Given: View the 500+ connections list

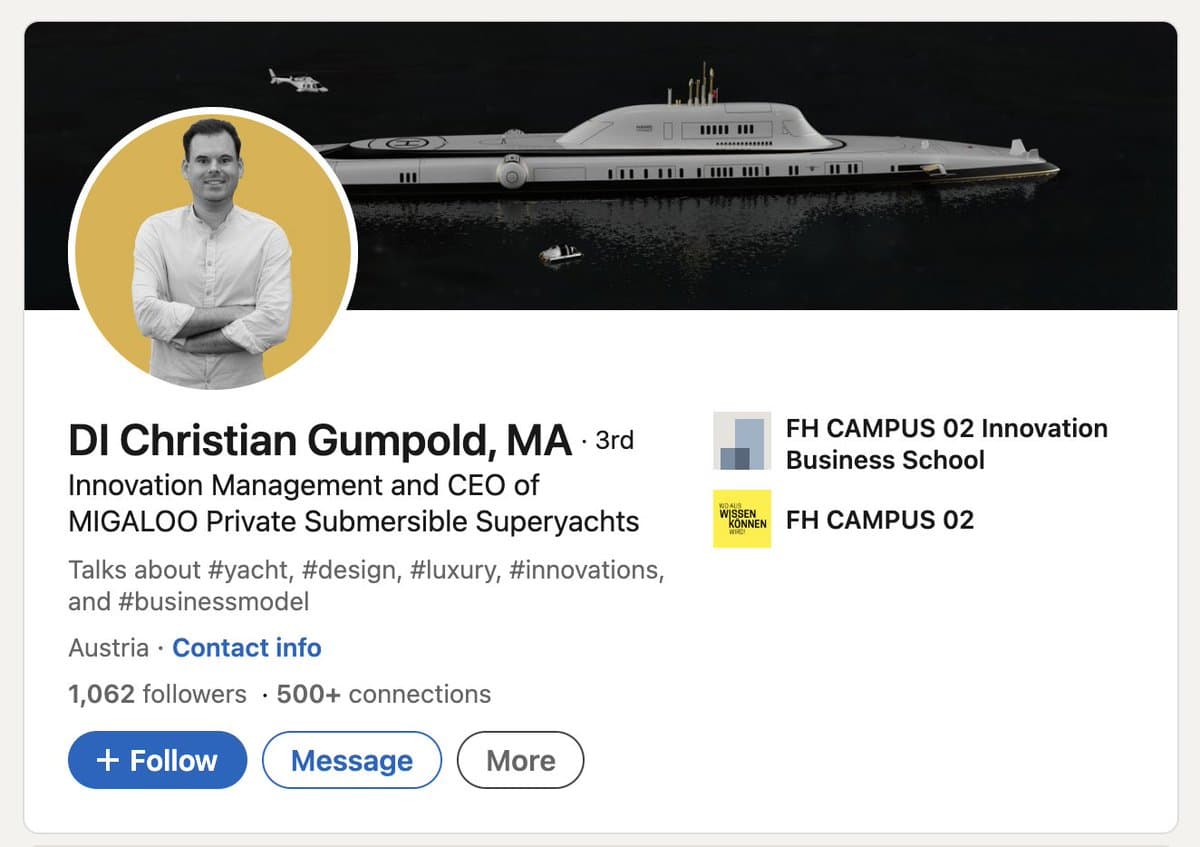Looking at the screenshot, I should (x=384, y=694).
